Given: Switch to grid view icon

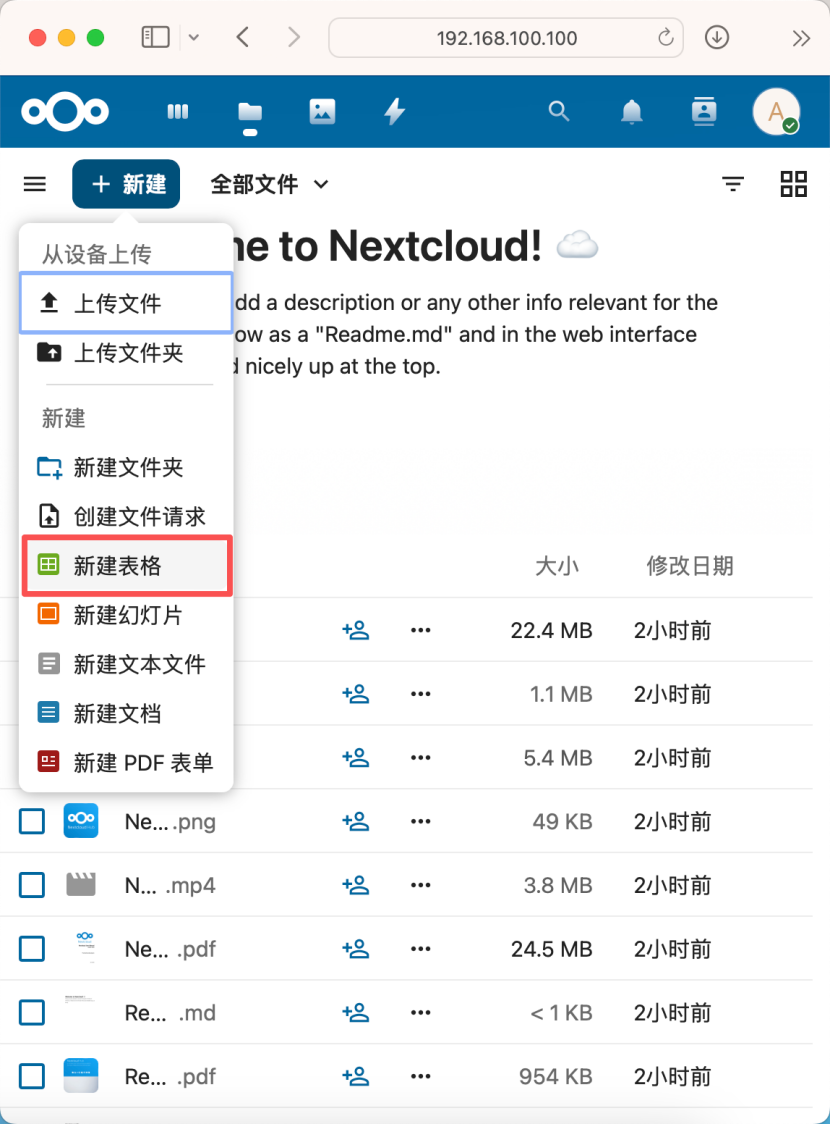Looking at the screenshot, I should [793, 184].
